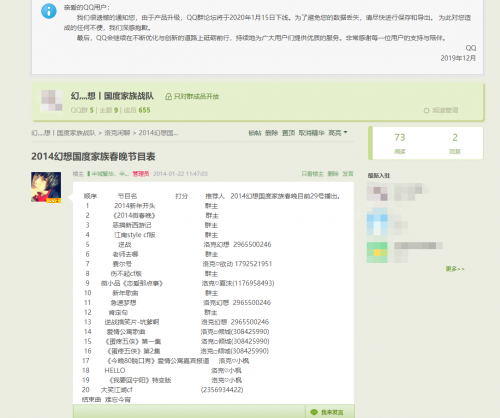
Task: Click the blue info notice icon
Action: 49,11
